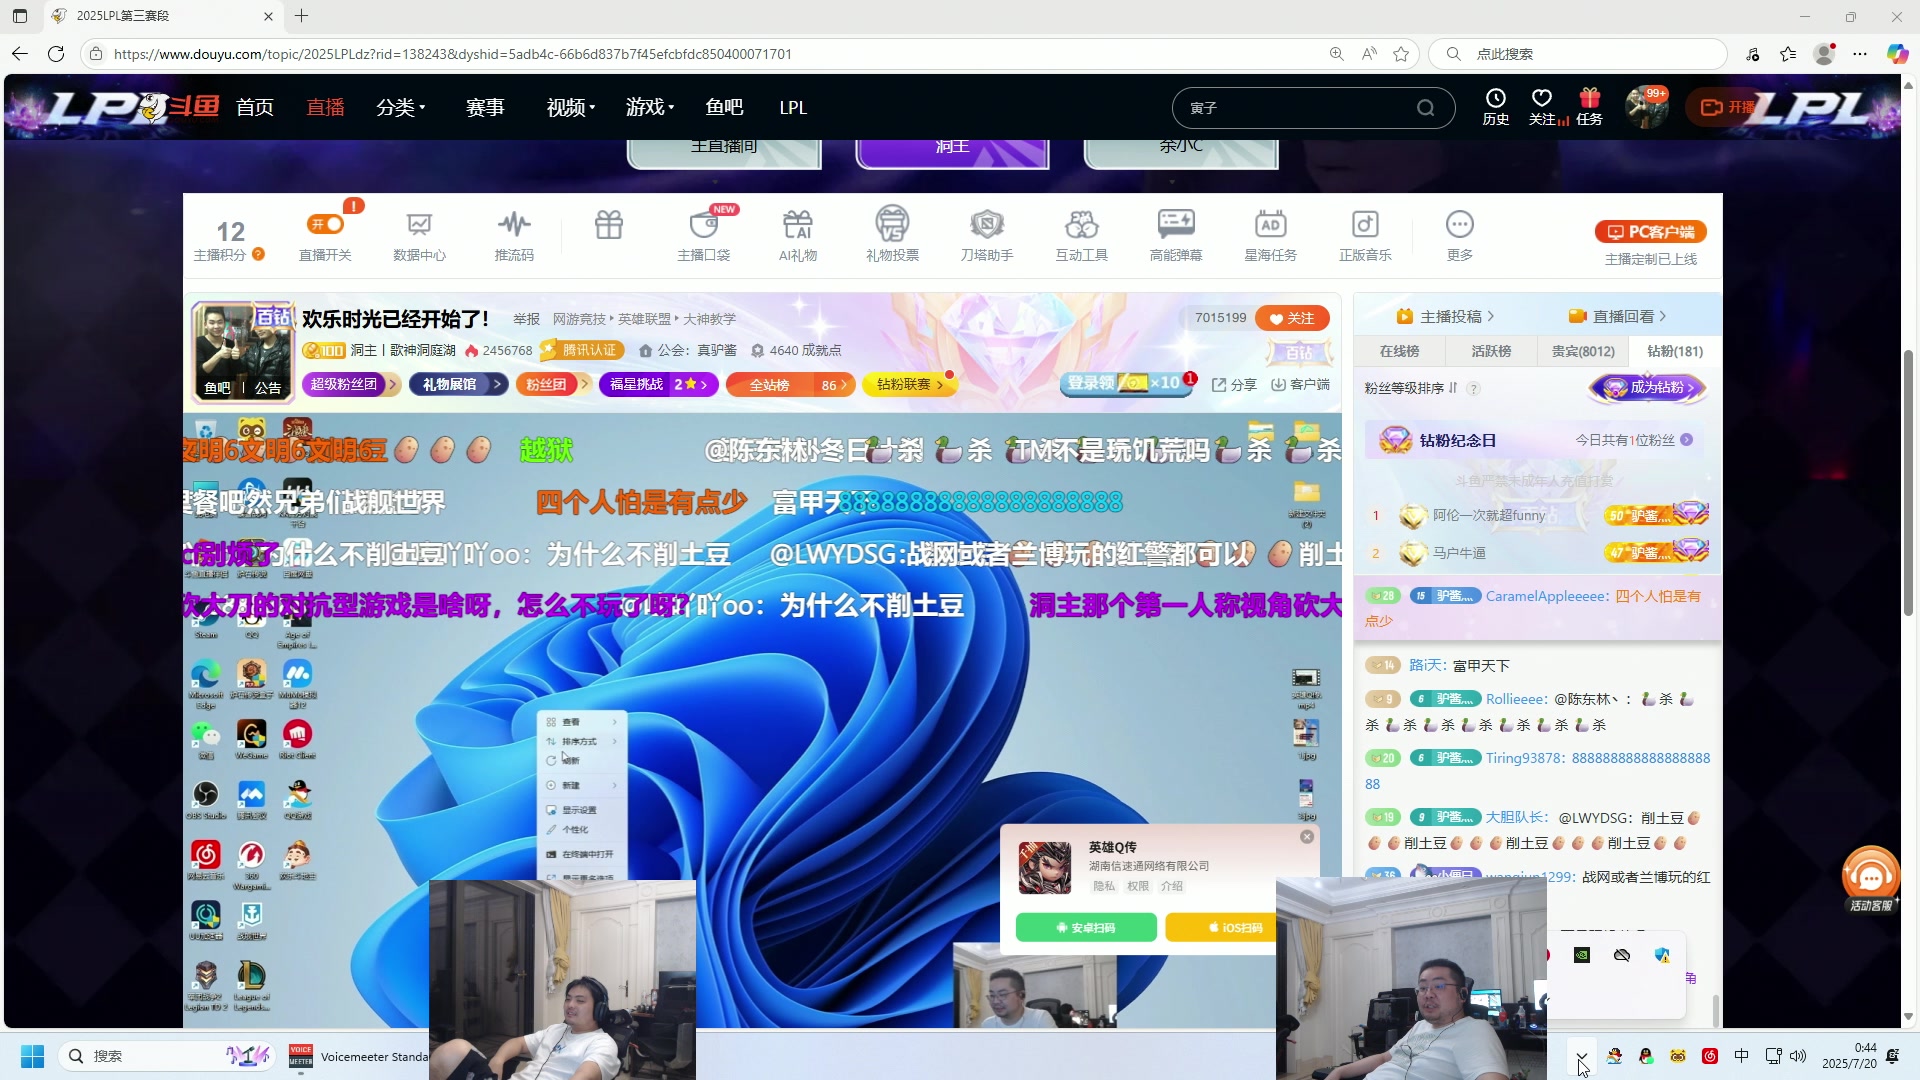
Task: Click the PC客户端 button
Action: [1651, 232]
